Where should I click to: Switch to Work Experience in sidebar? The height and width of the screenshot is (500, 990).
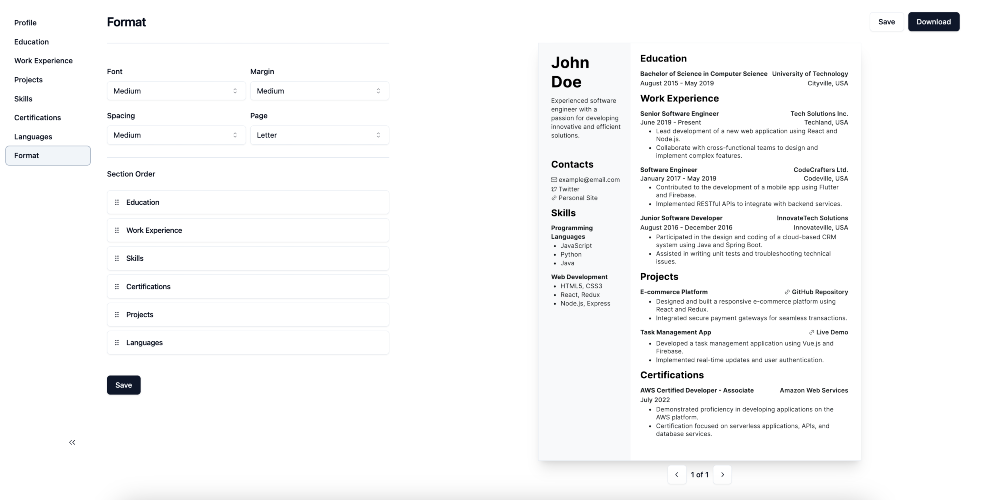coord(44,61)
